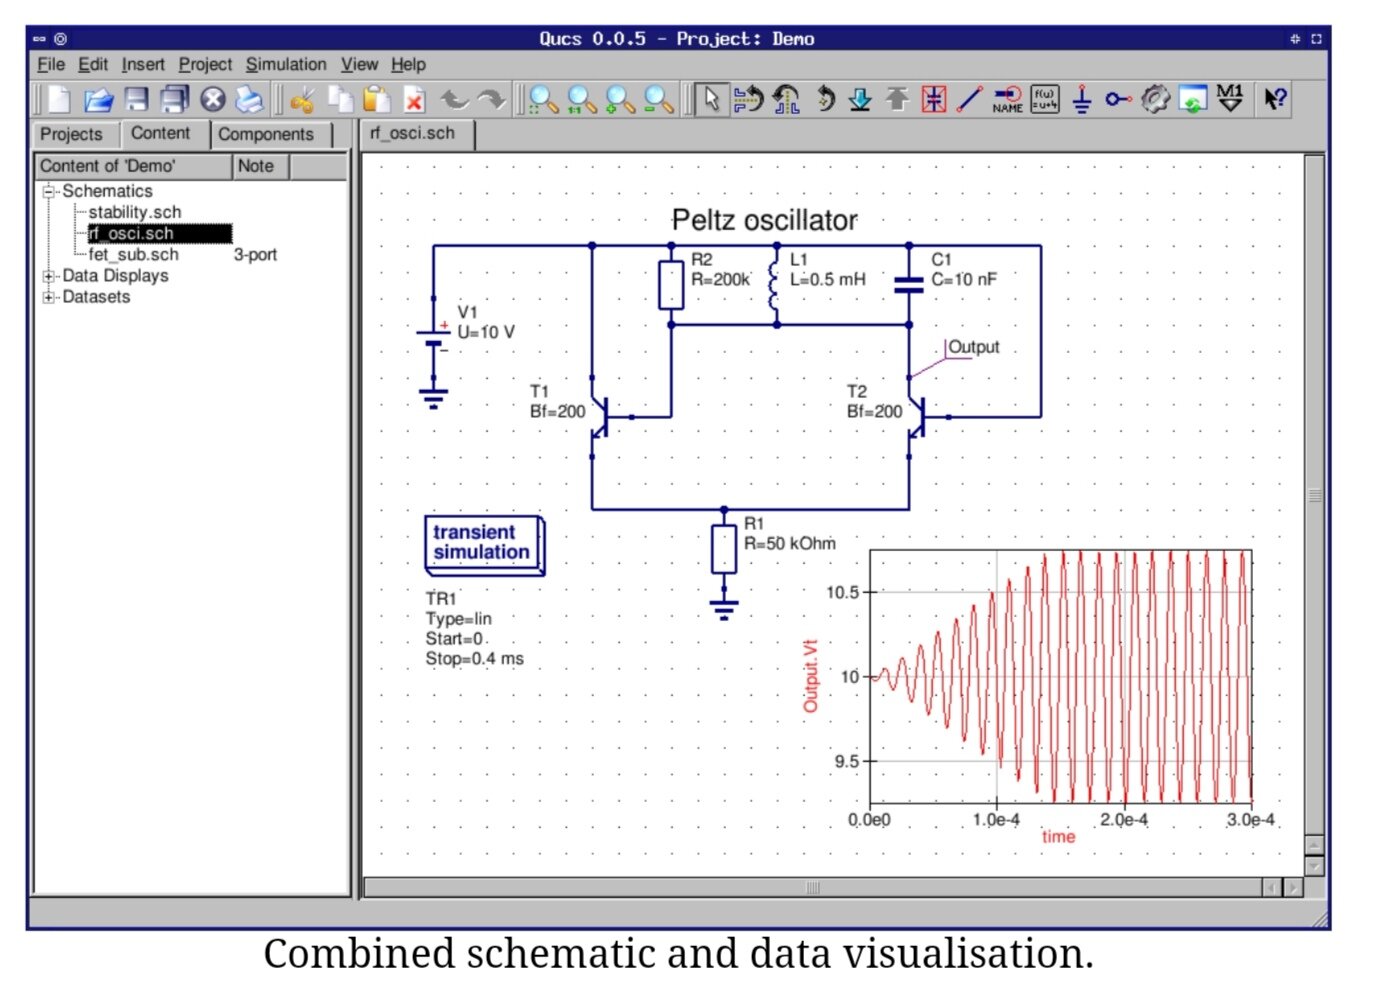Insert an equation with the f(u) icon
This screenshot has height=994, width=1383.
1045,99
